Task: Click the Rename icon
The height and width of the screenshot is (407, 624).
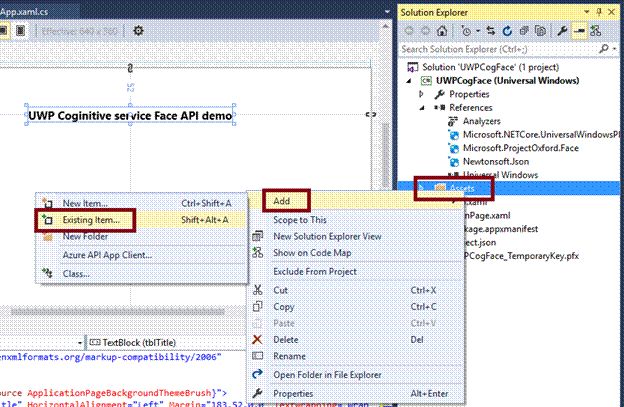Action: 258,356
